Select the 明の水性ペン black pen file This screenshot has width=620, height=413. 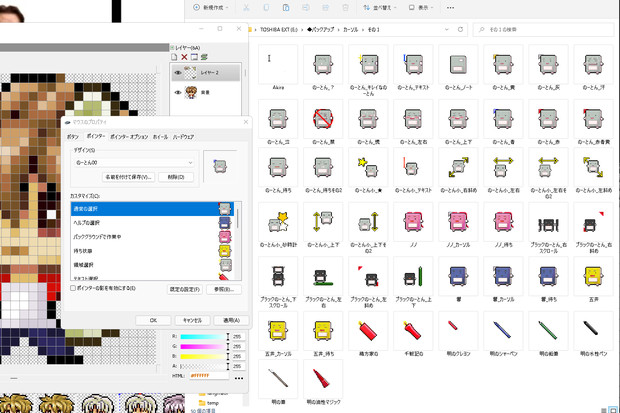click(x=594, y=334)
